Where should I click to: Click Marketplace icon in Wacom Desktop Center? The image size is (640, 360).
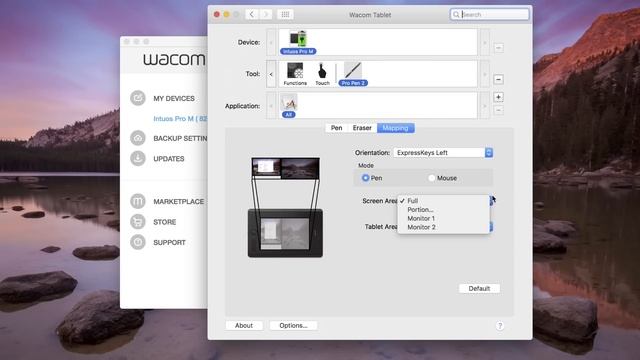tap(138, 201)
